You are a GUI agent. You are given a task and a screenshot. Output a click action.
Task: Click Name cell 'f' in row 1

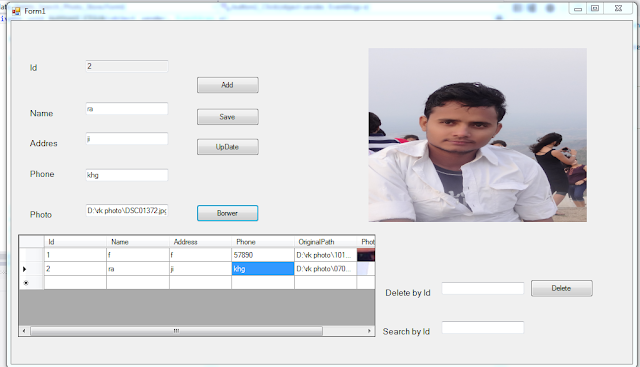[138, 255]
